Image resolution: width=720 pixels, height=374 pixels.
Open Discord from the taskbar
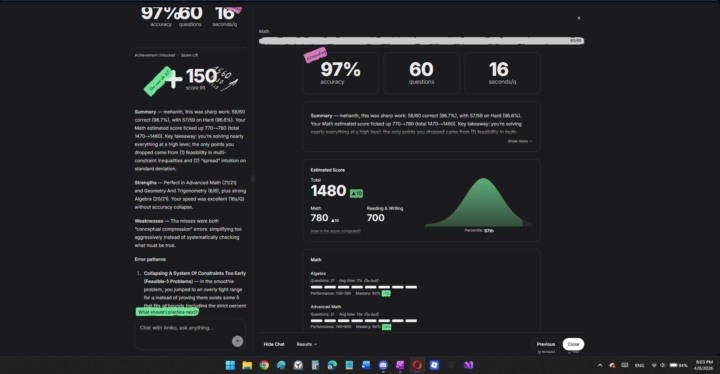[x=383, y=365]
